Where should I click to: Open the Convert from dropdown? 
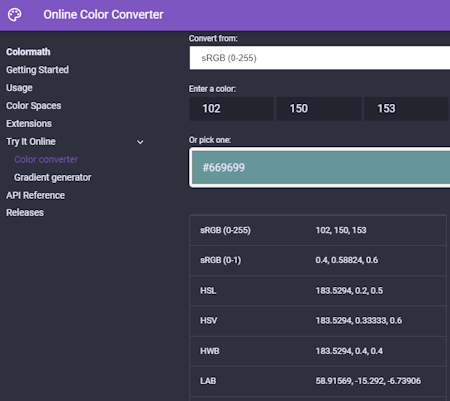[x=319, y=58]
